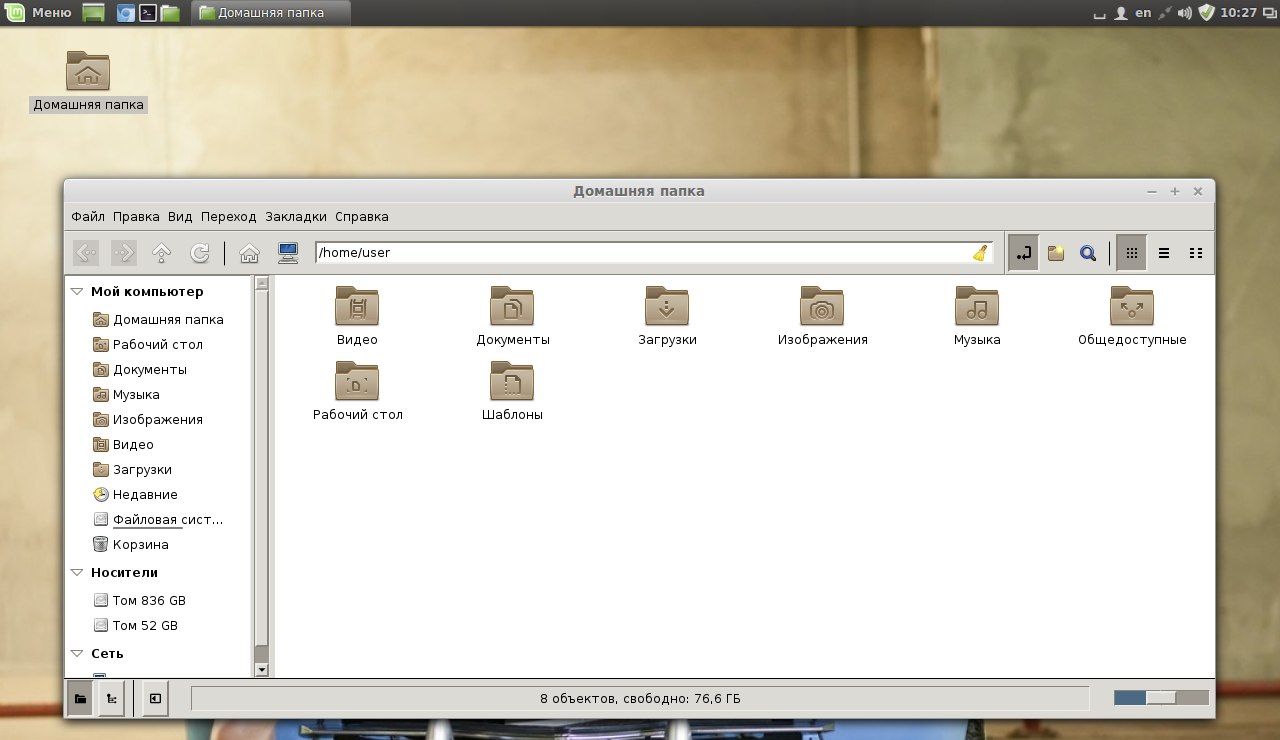Open Домашняя папка desktop icon
This screenshot has height=740, width=1280.
(88, 81)
